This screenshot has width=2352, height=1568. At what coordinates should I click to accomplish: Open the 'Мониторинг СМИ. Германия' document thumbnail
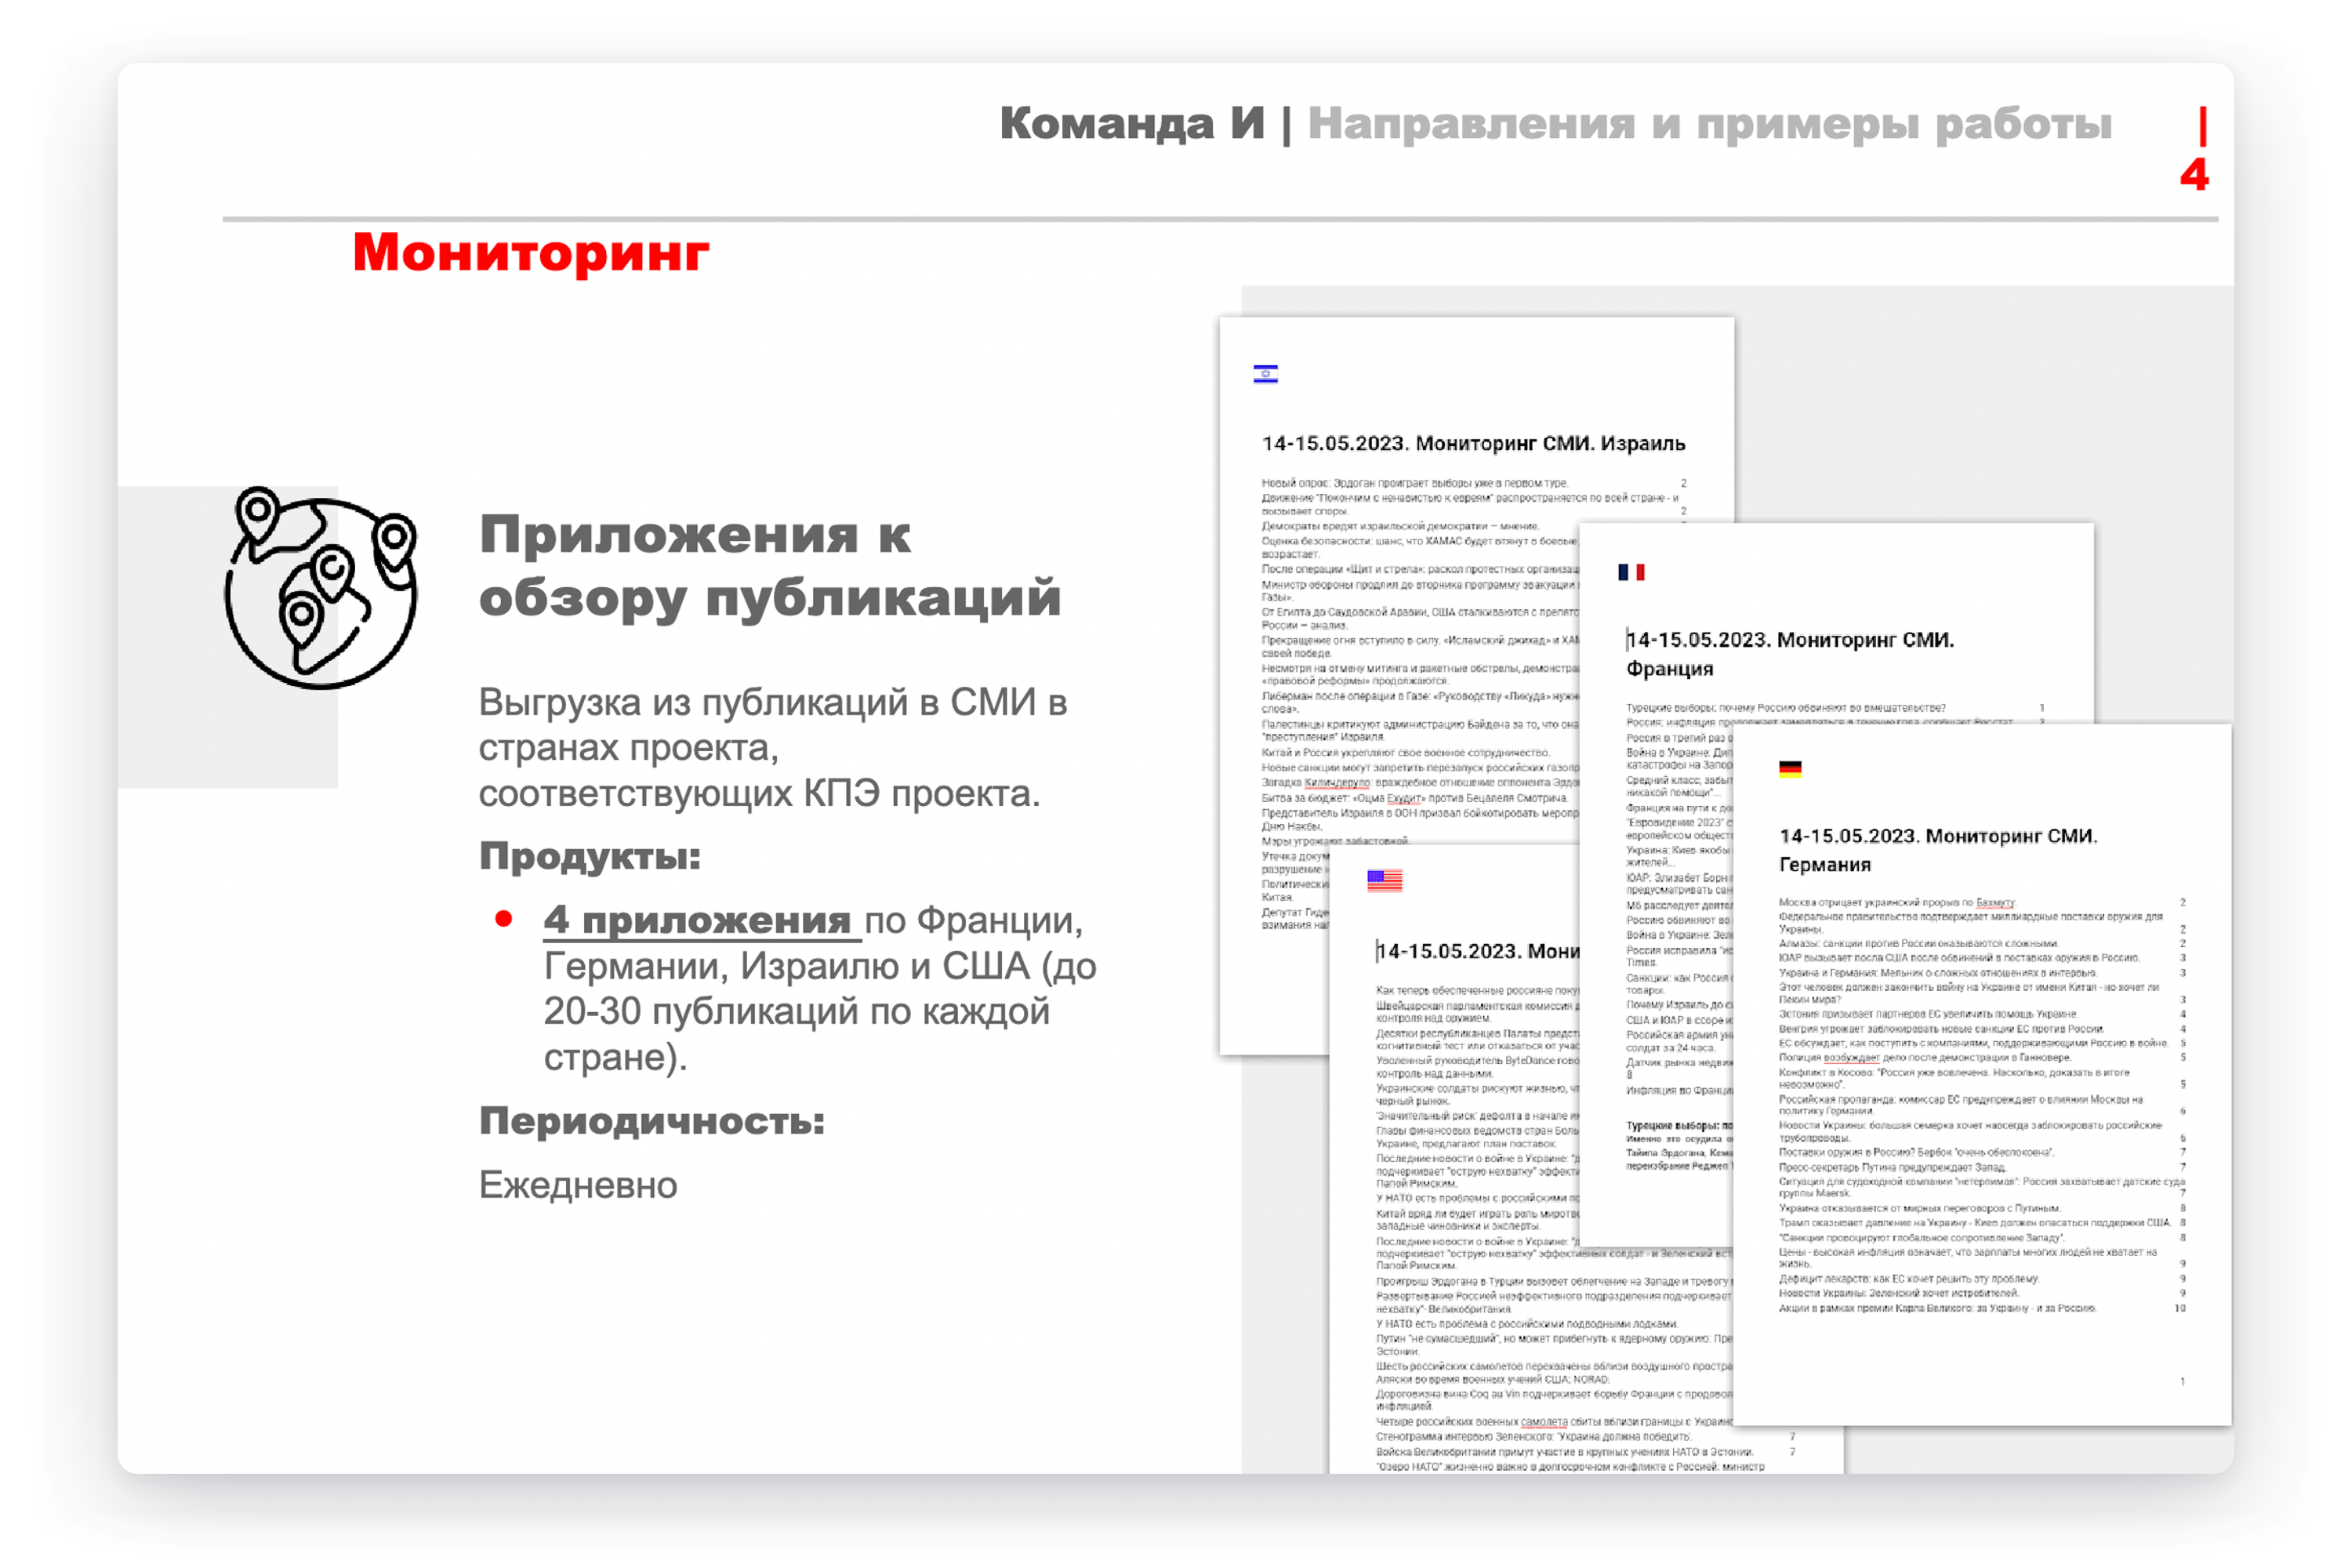(1981, 1074)
